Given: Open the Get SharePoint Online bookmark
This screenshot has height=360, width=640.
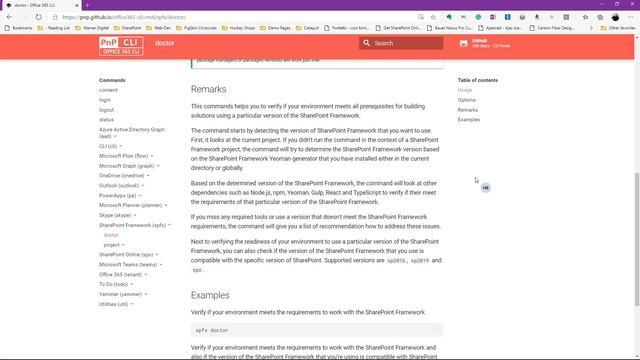Looking at the screenshot, I should point(398,28).
